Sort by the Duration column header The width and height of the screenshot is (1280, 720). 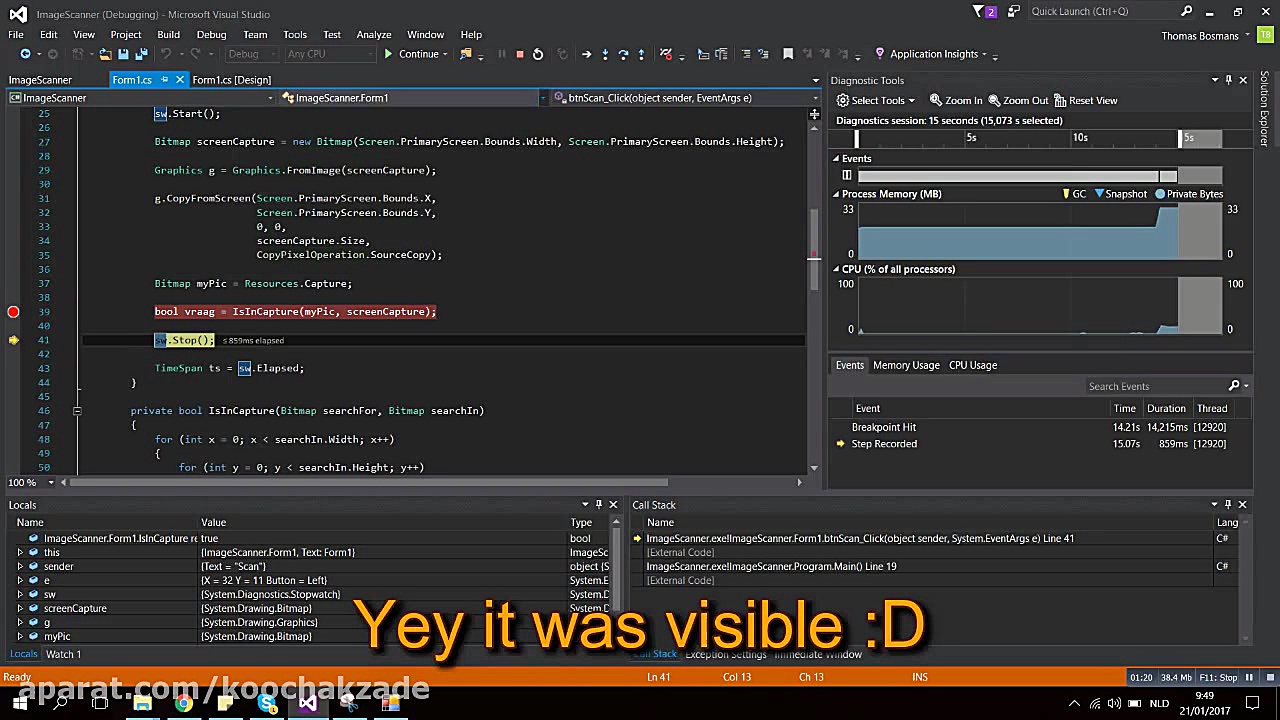pos(1166,408)
